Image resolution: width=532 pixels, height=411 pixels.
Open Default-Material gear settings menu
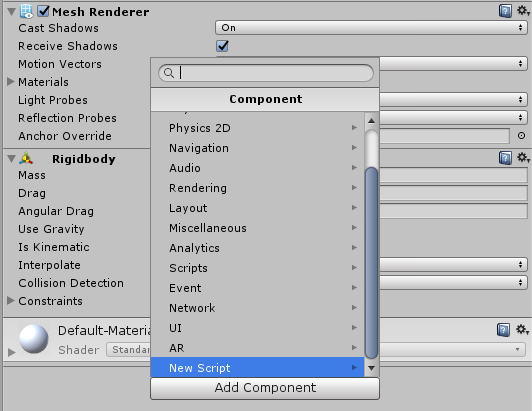[522, 329]
